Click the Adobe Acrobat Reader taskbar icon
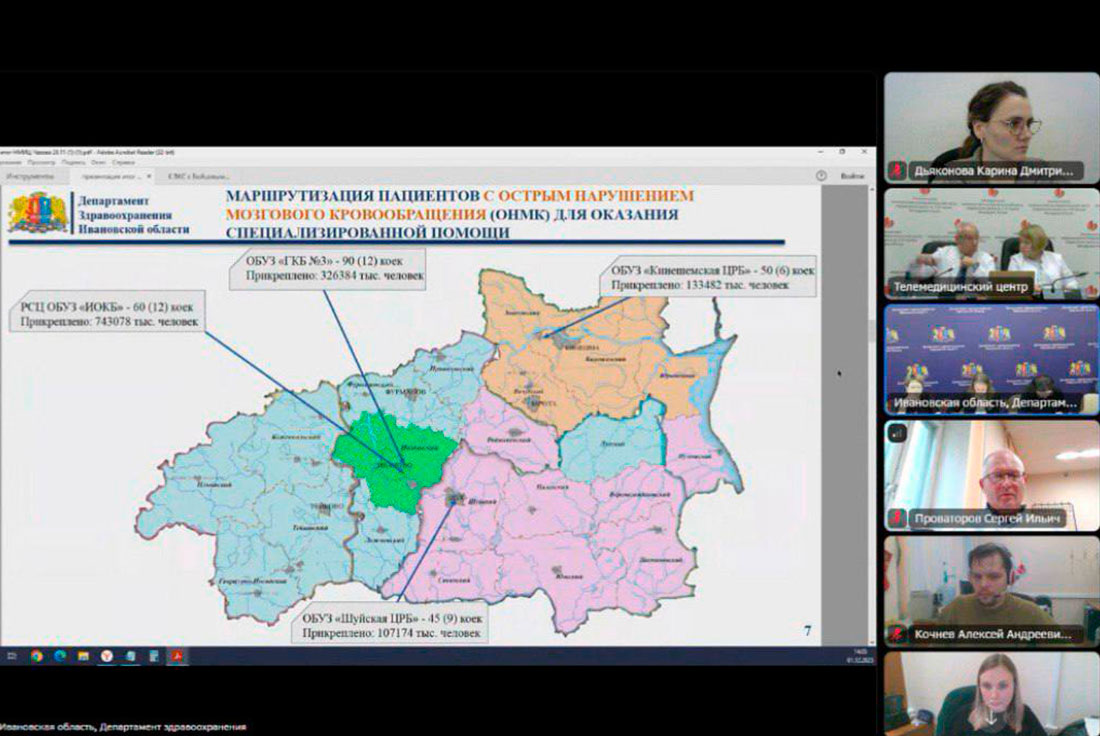 coord(176,656)
